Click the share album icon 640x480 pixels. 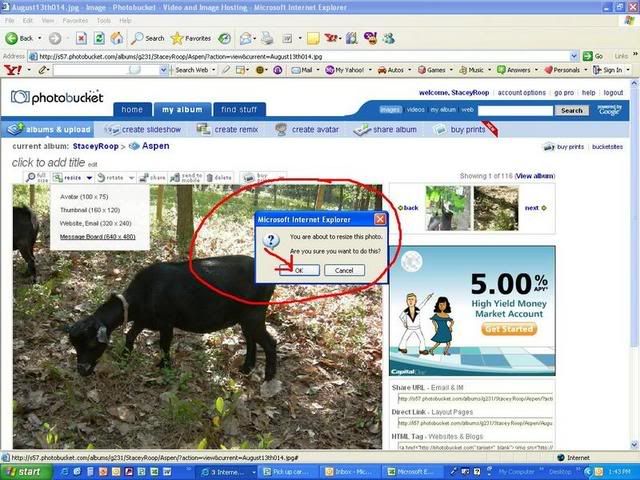(x=360, y=129)
